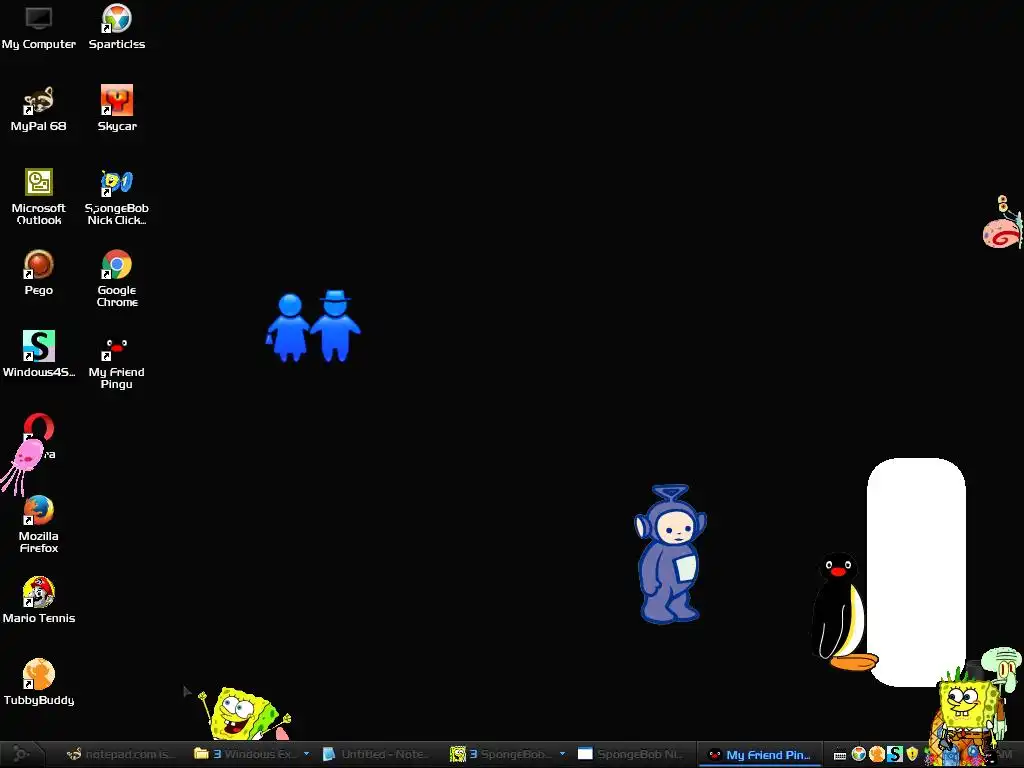Launch the TubbyBuddy desktop shortcut

click(39, 682)
